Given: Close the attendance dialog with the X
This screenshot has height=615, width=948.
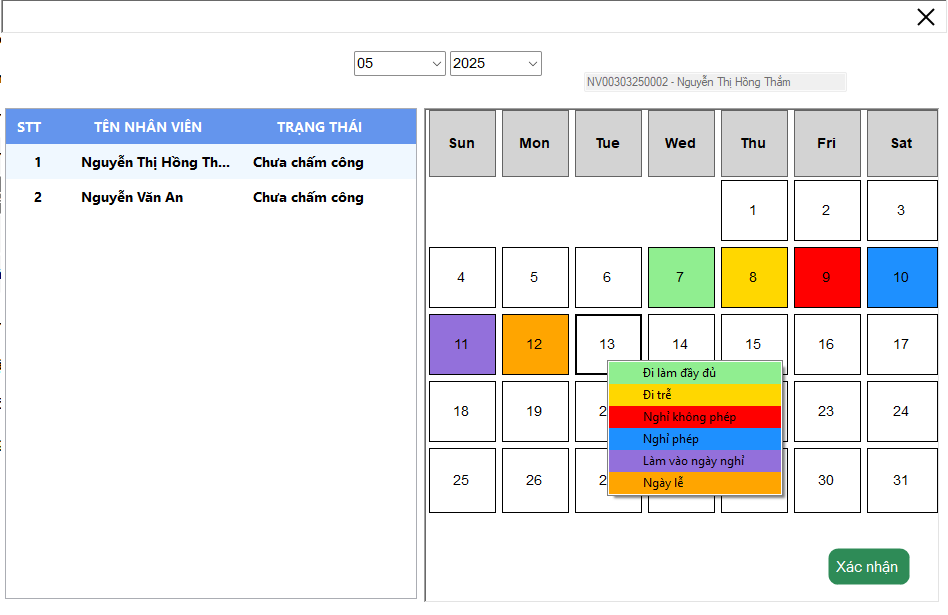Looking at the screenshot, I should coord(926,17).
